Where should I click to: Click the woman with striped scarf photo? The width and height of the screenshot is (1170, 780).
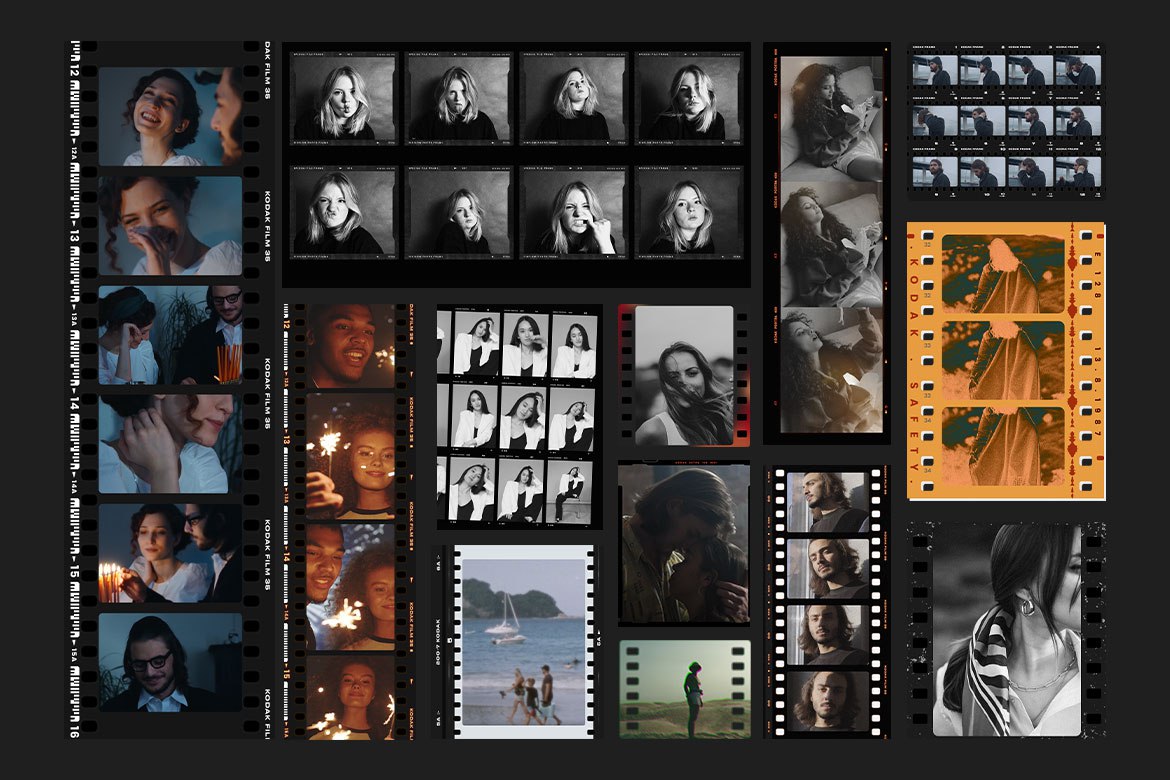(x=1007, y=630)
